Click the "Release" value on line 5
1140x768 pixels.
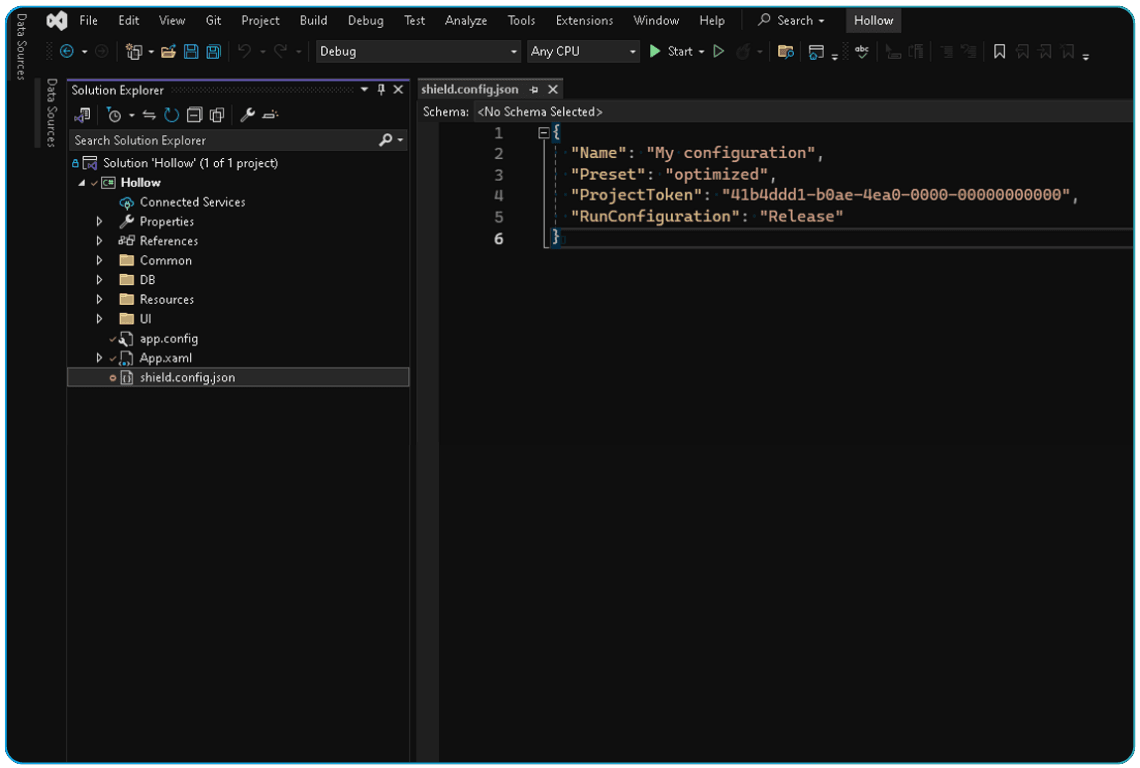[800, 216]
